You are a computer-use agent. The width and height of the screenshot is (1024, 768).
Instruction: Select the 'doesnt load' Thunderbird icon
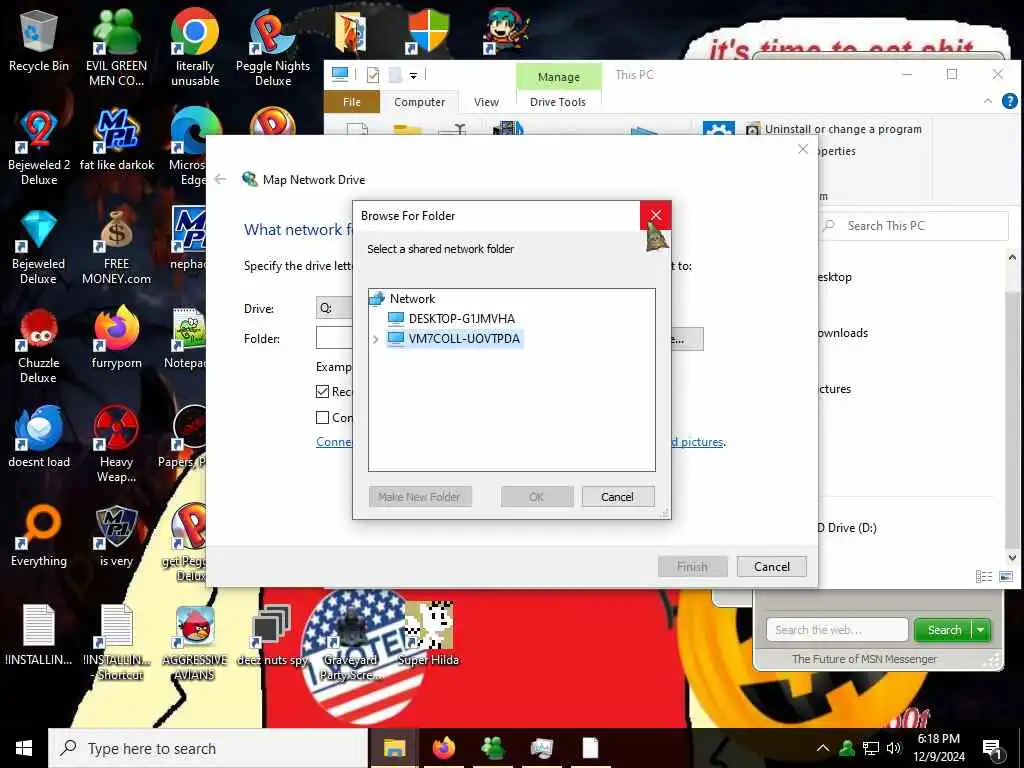[x=39, y=438]
